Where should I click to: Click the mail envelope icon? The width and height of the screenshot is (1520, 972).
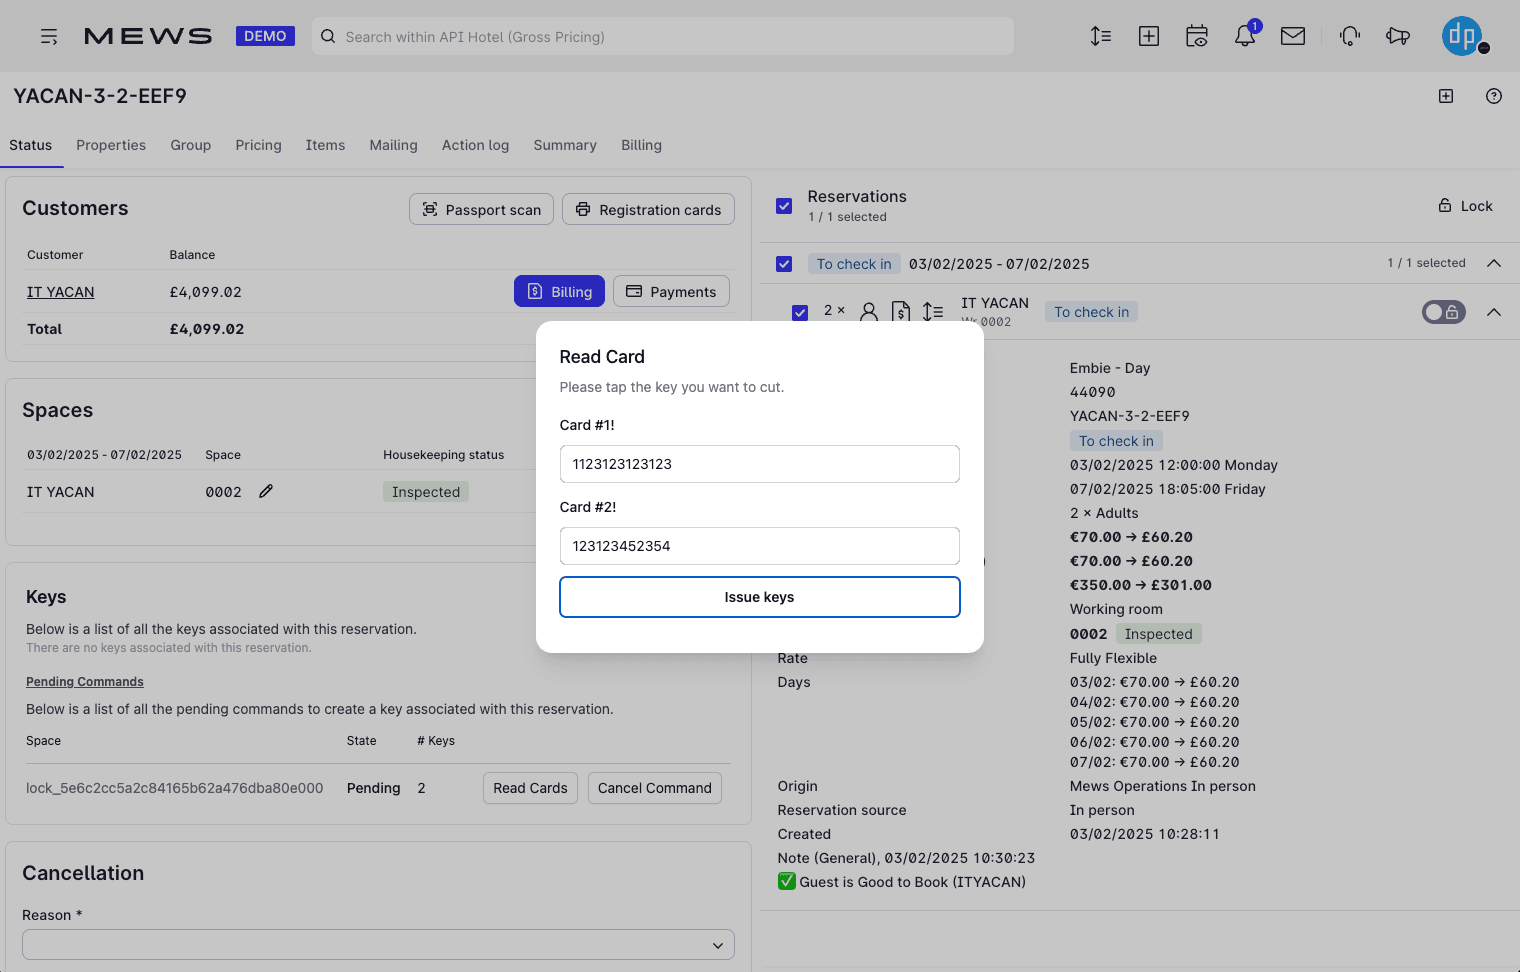point(1292,36)
